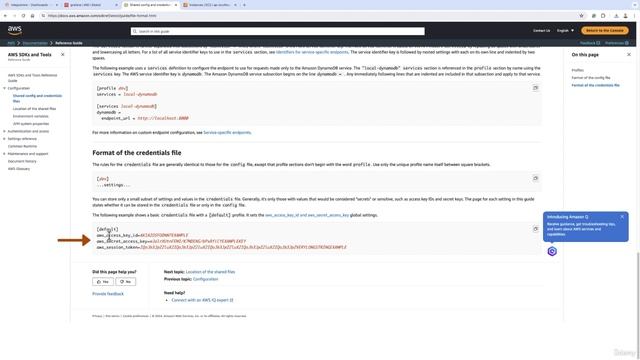Click the AWS breadcrumb link
The height and width of the screenshot is (360, 640).
(x=11, y=43)
